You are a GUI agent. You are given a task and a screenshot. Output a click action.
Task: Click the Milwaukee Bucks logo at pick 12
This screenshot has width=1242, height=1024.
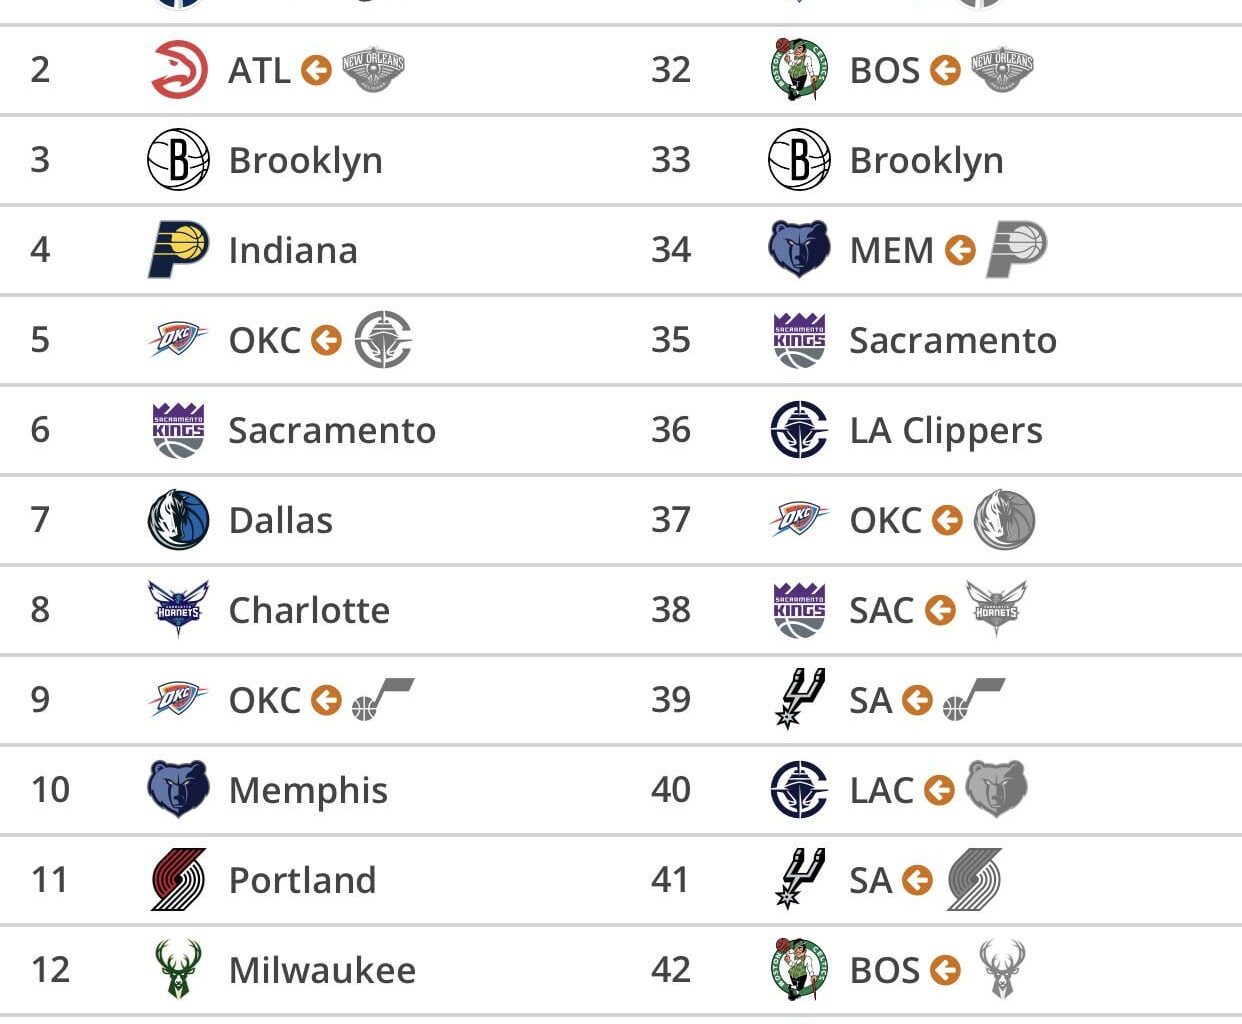178,968
